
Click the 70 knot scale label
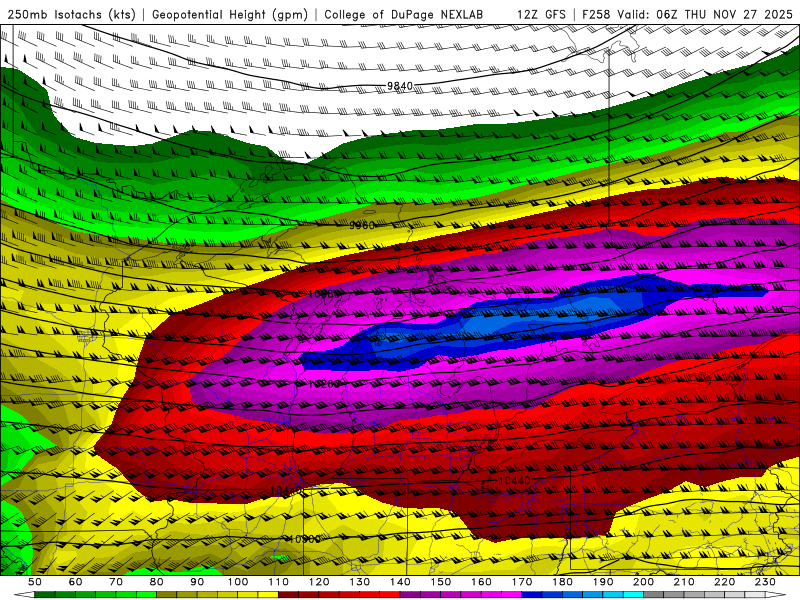(116, 582)
